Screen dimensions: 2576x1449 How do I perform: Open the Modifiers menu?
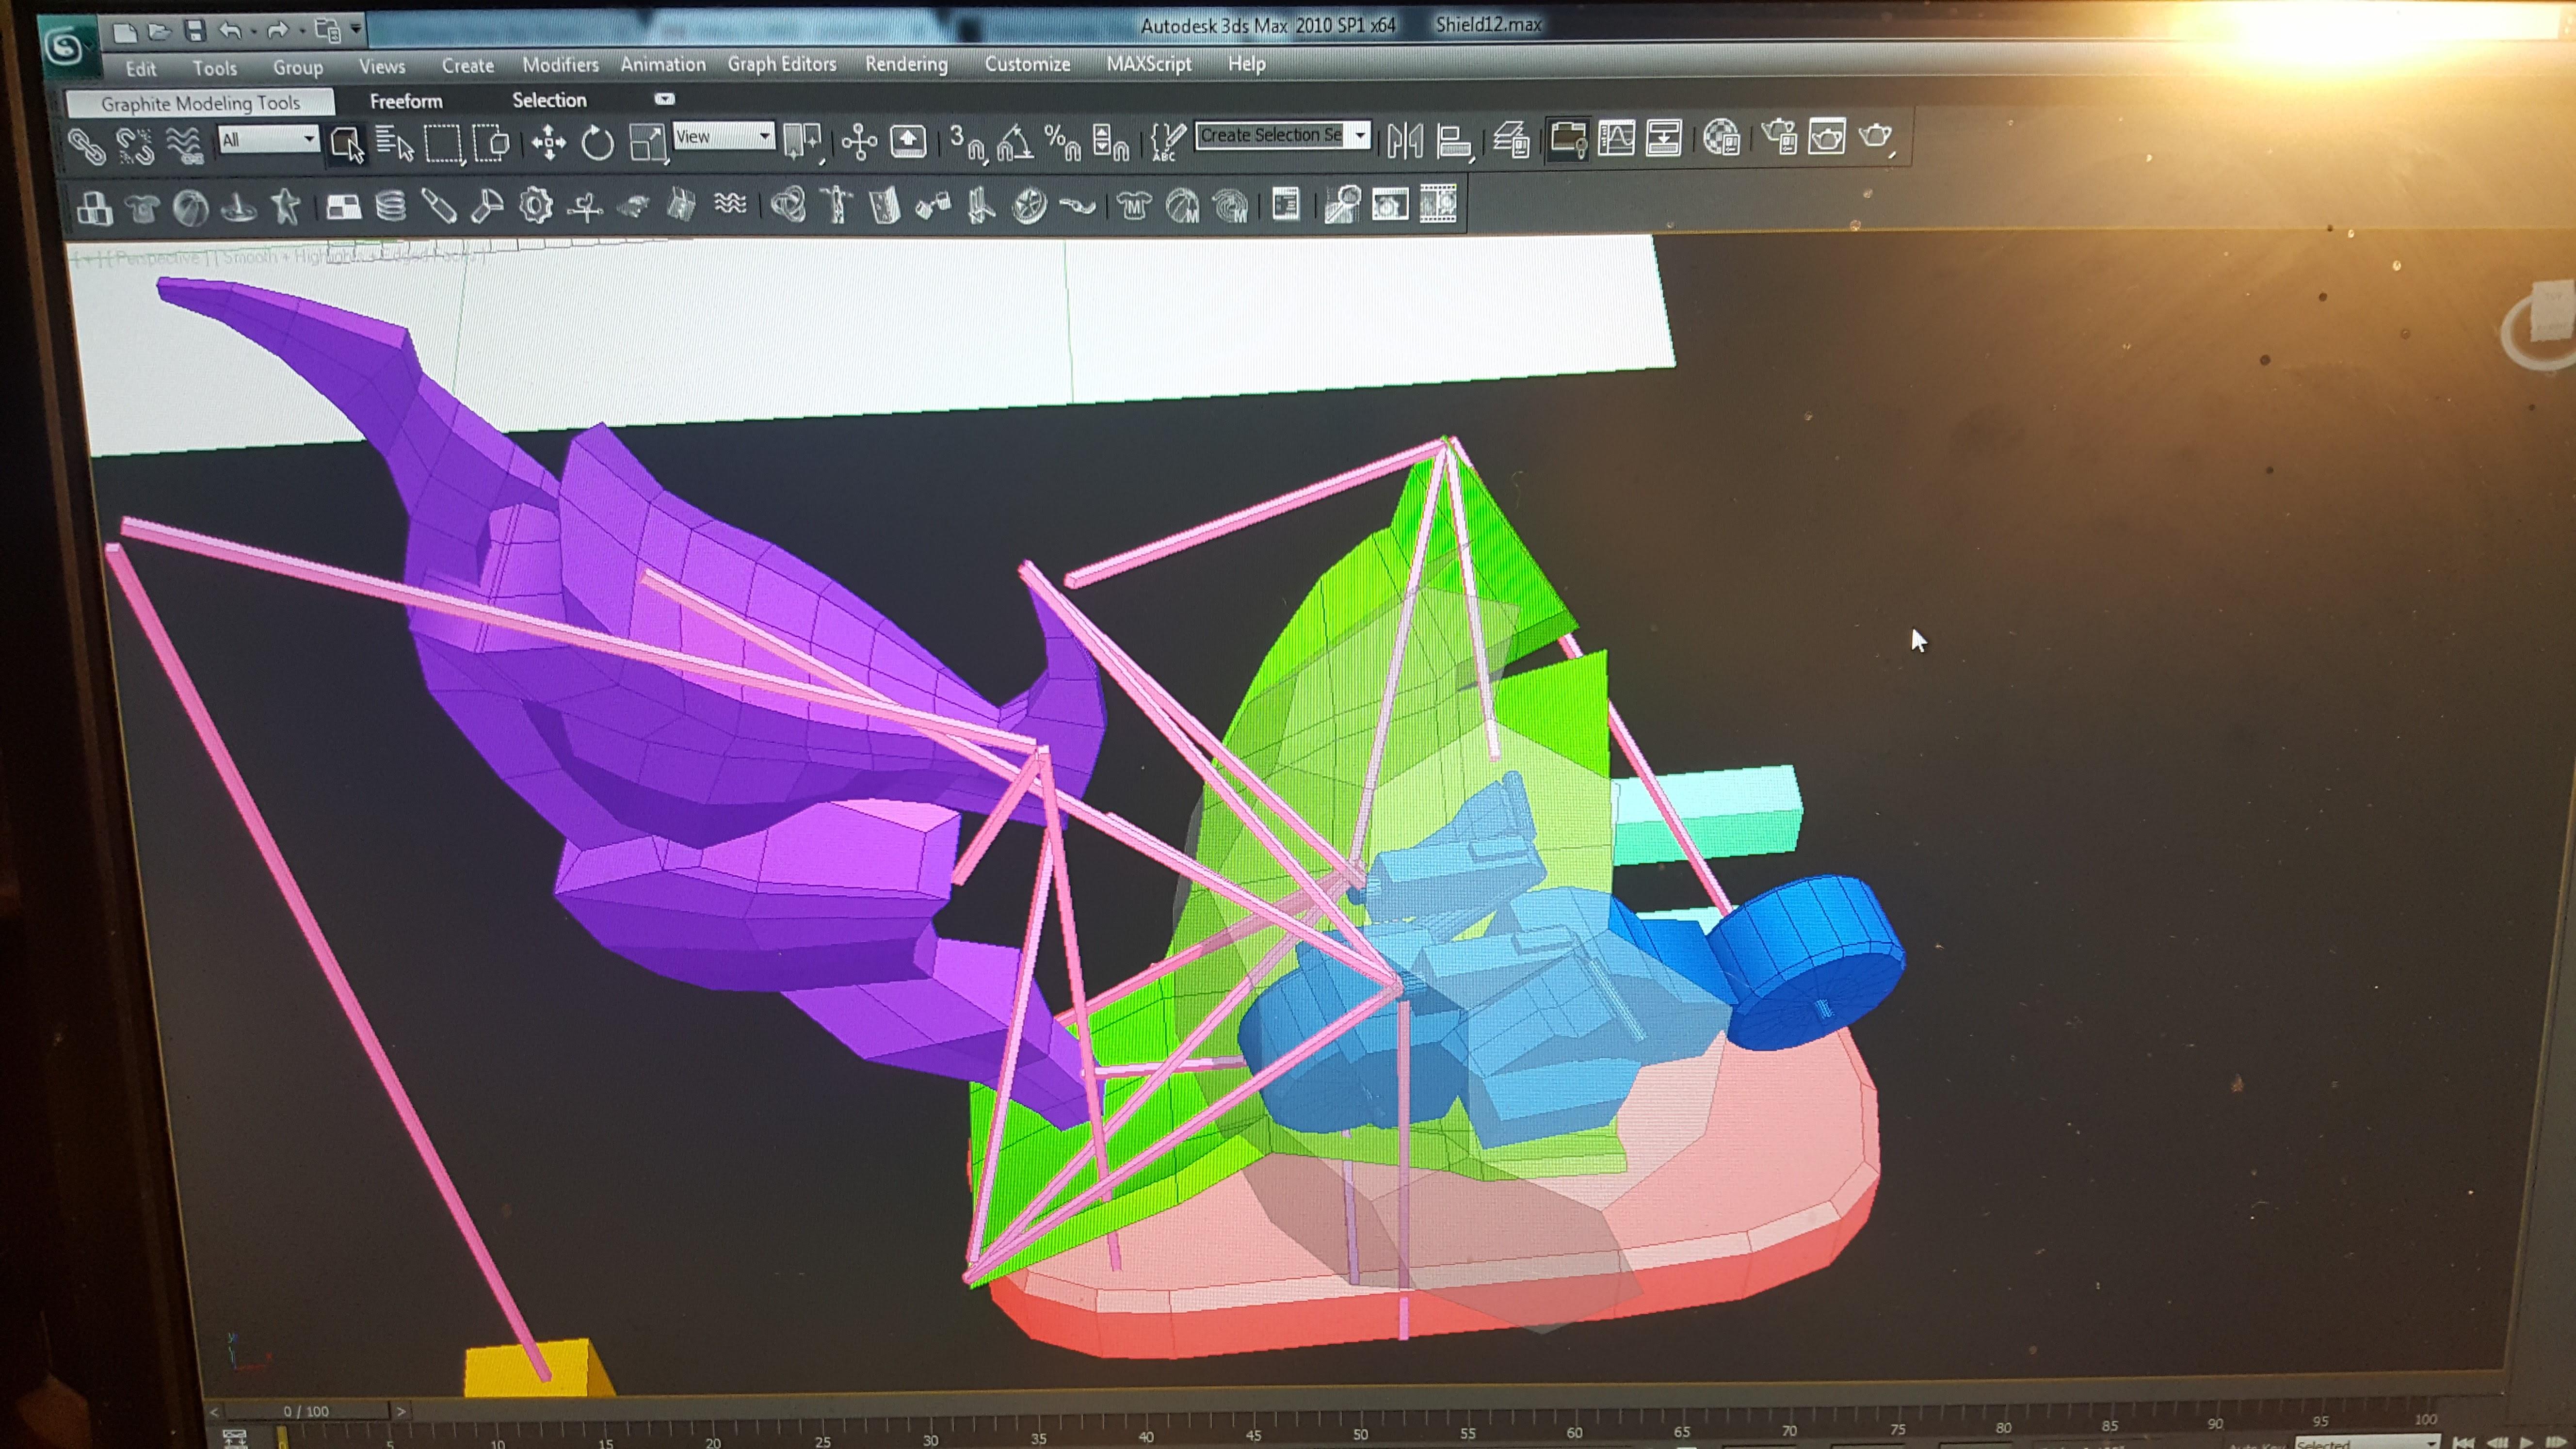(560, 64)
